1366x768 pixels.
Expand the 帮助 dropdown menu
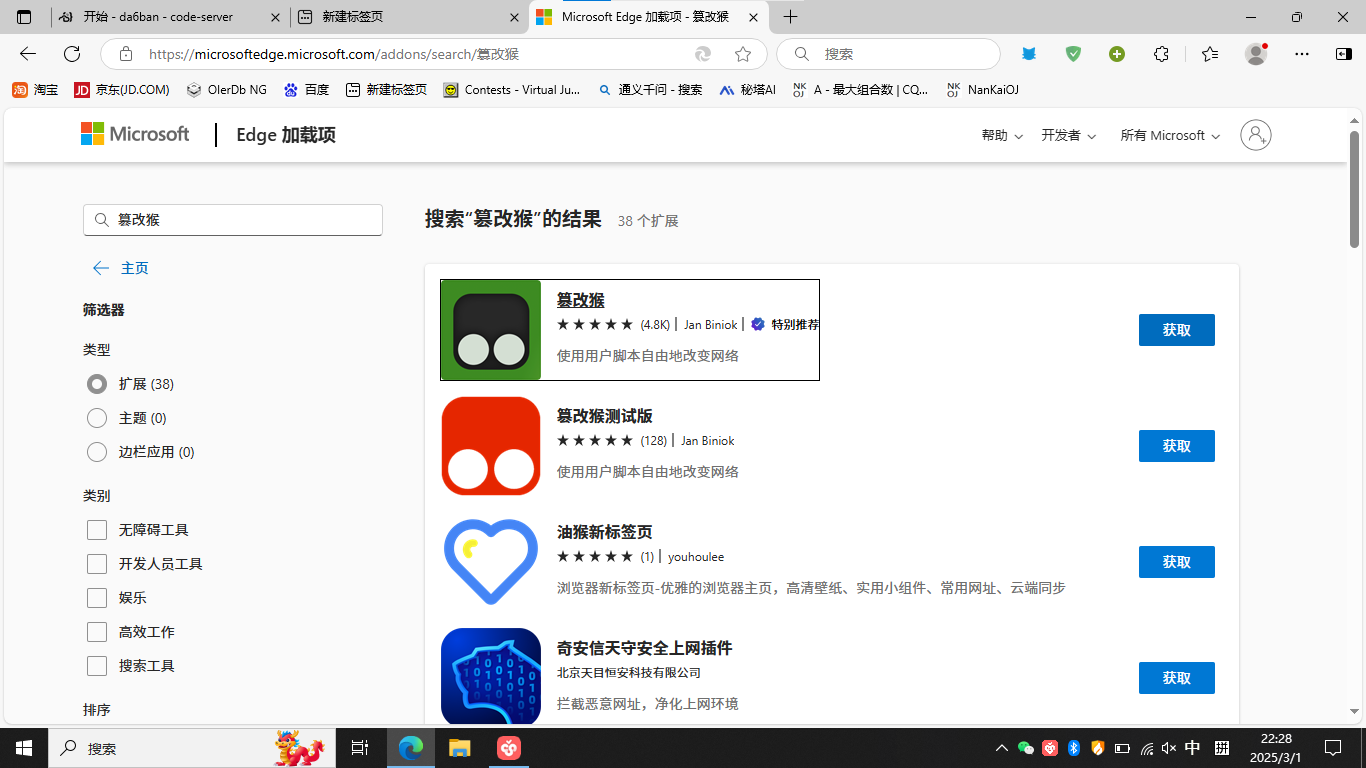click(x=1002, y=135)
